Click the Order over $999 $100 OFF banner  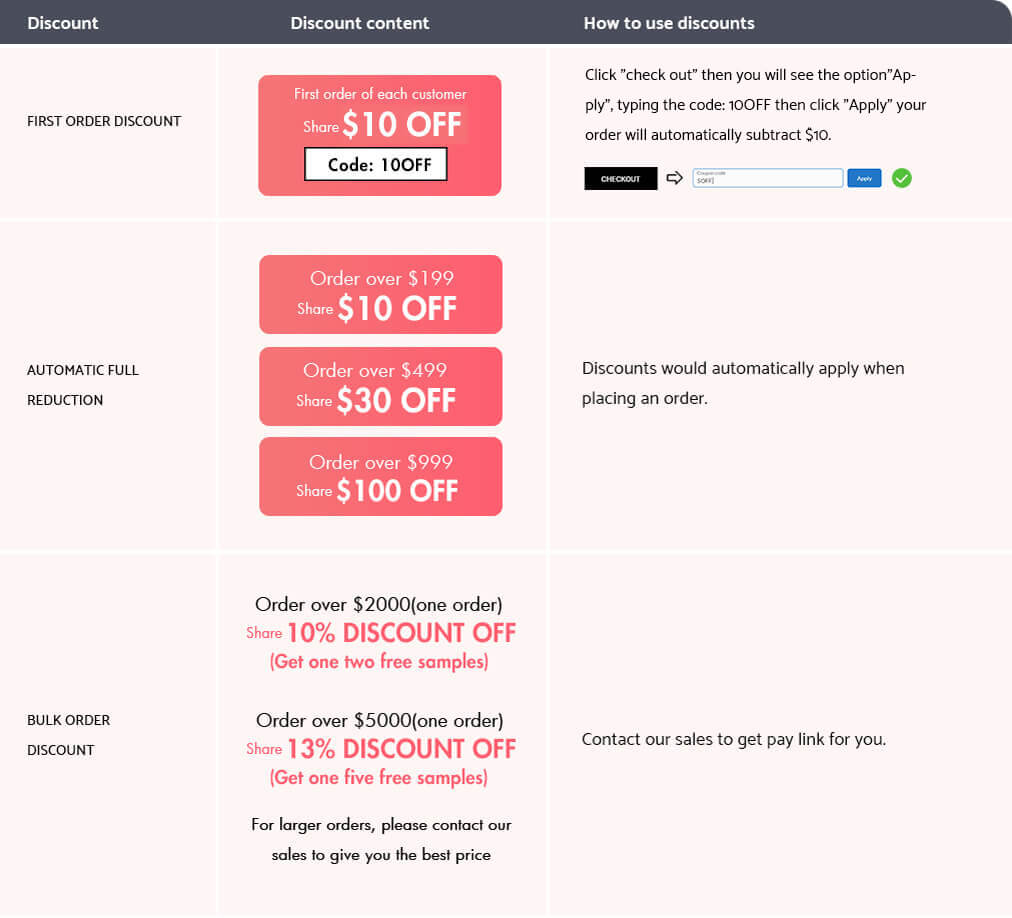click(x=381, y=476)
